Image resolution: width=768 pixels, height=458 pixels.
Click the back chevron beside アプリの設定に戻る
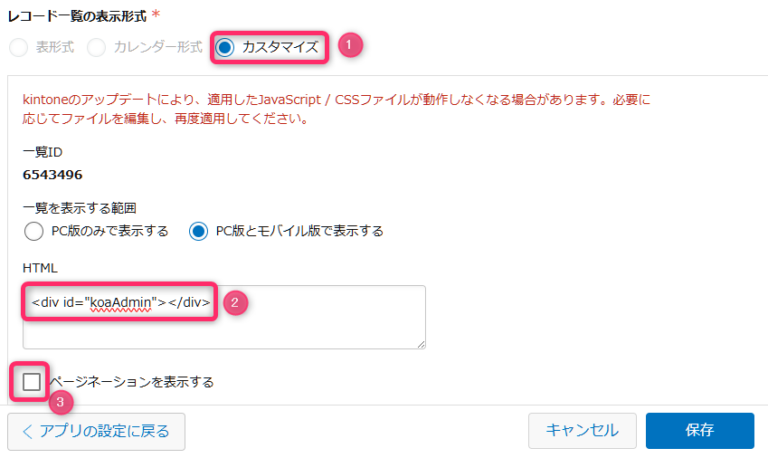[26, 431]
